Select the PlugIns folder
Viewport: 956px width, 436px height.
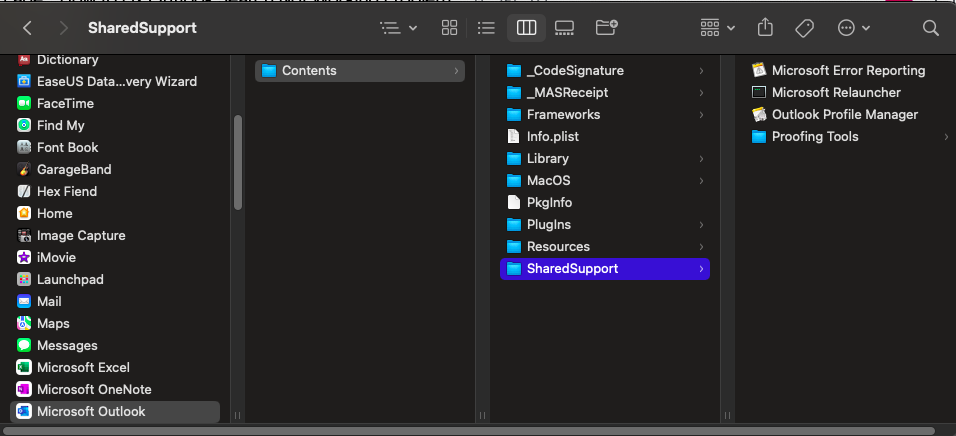pos(605,224)
